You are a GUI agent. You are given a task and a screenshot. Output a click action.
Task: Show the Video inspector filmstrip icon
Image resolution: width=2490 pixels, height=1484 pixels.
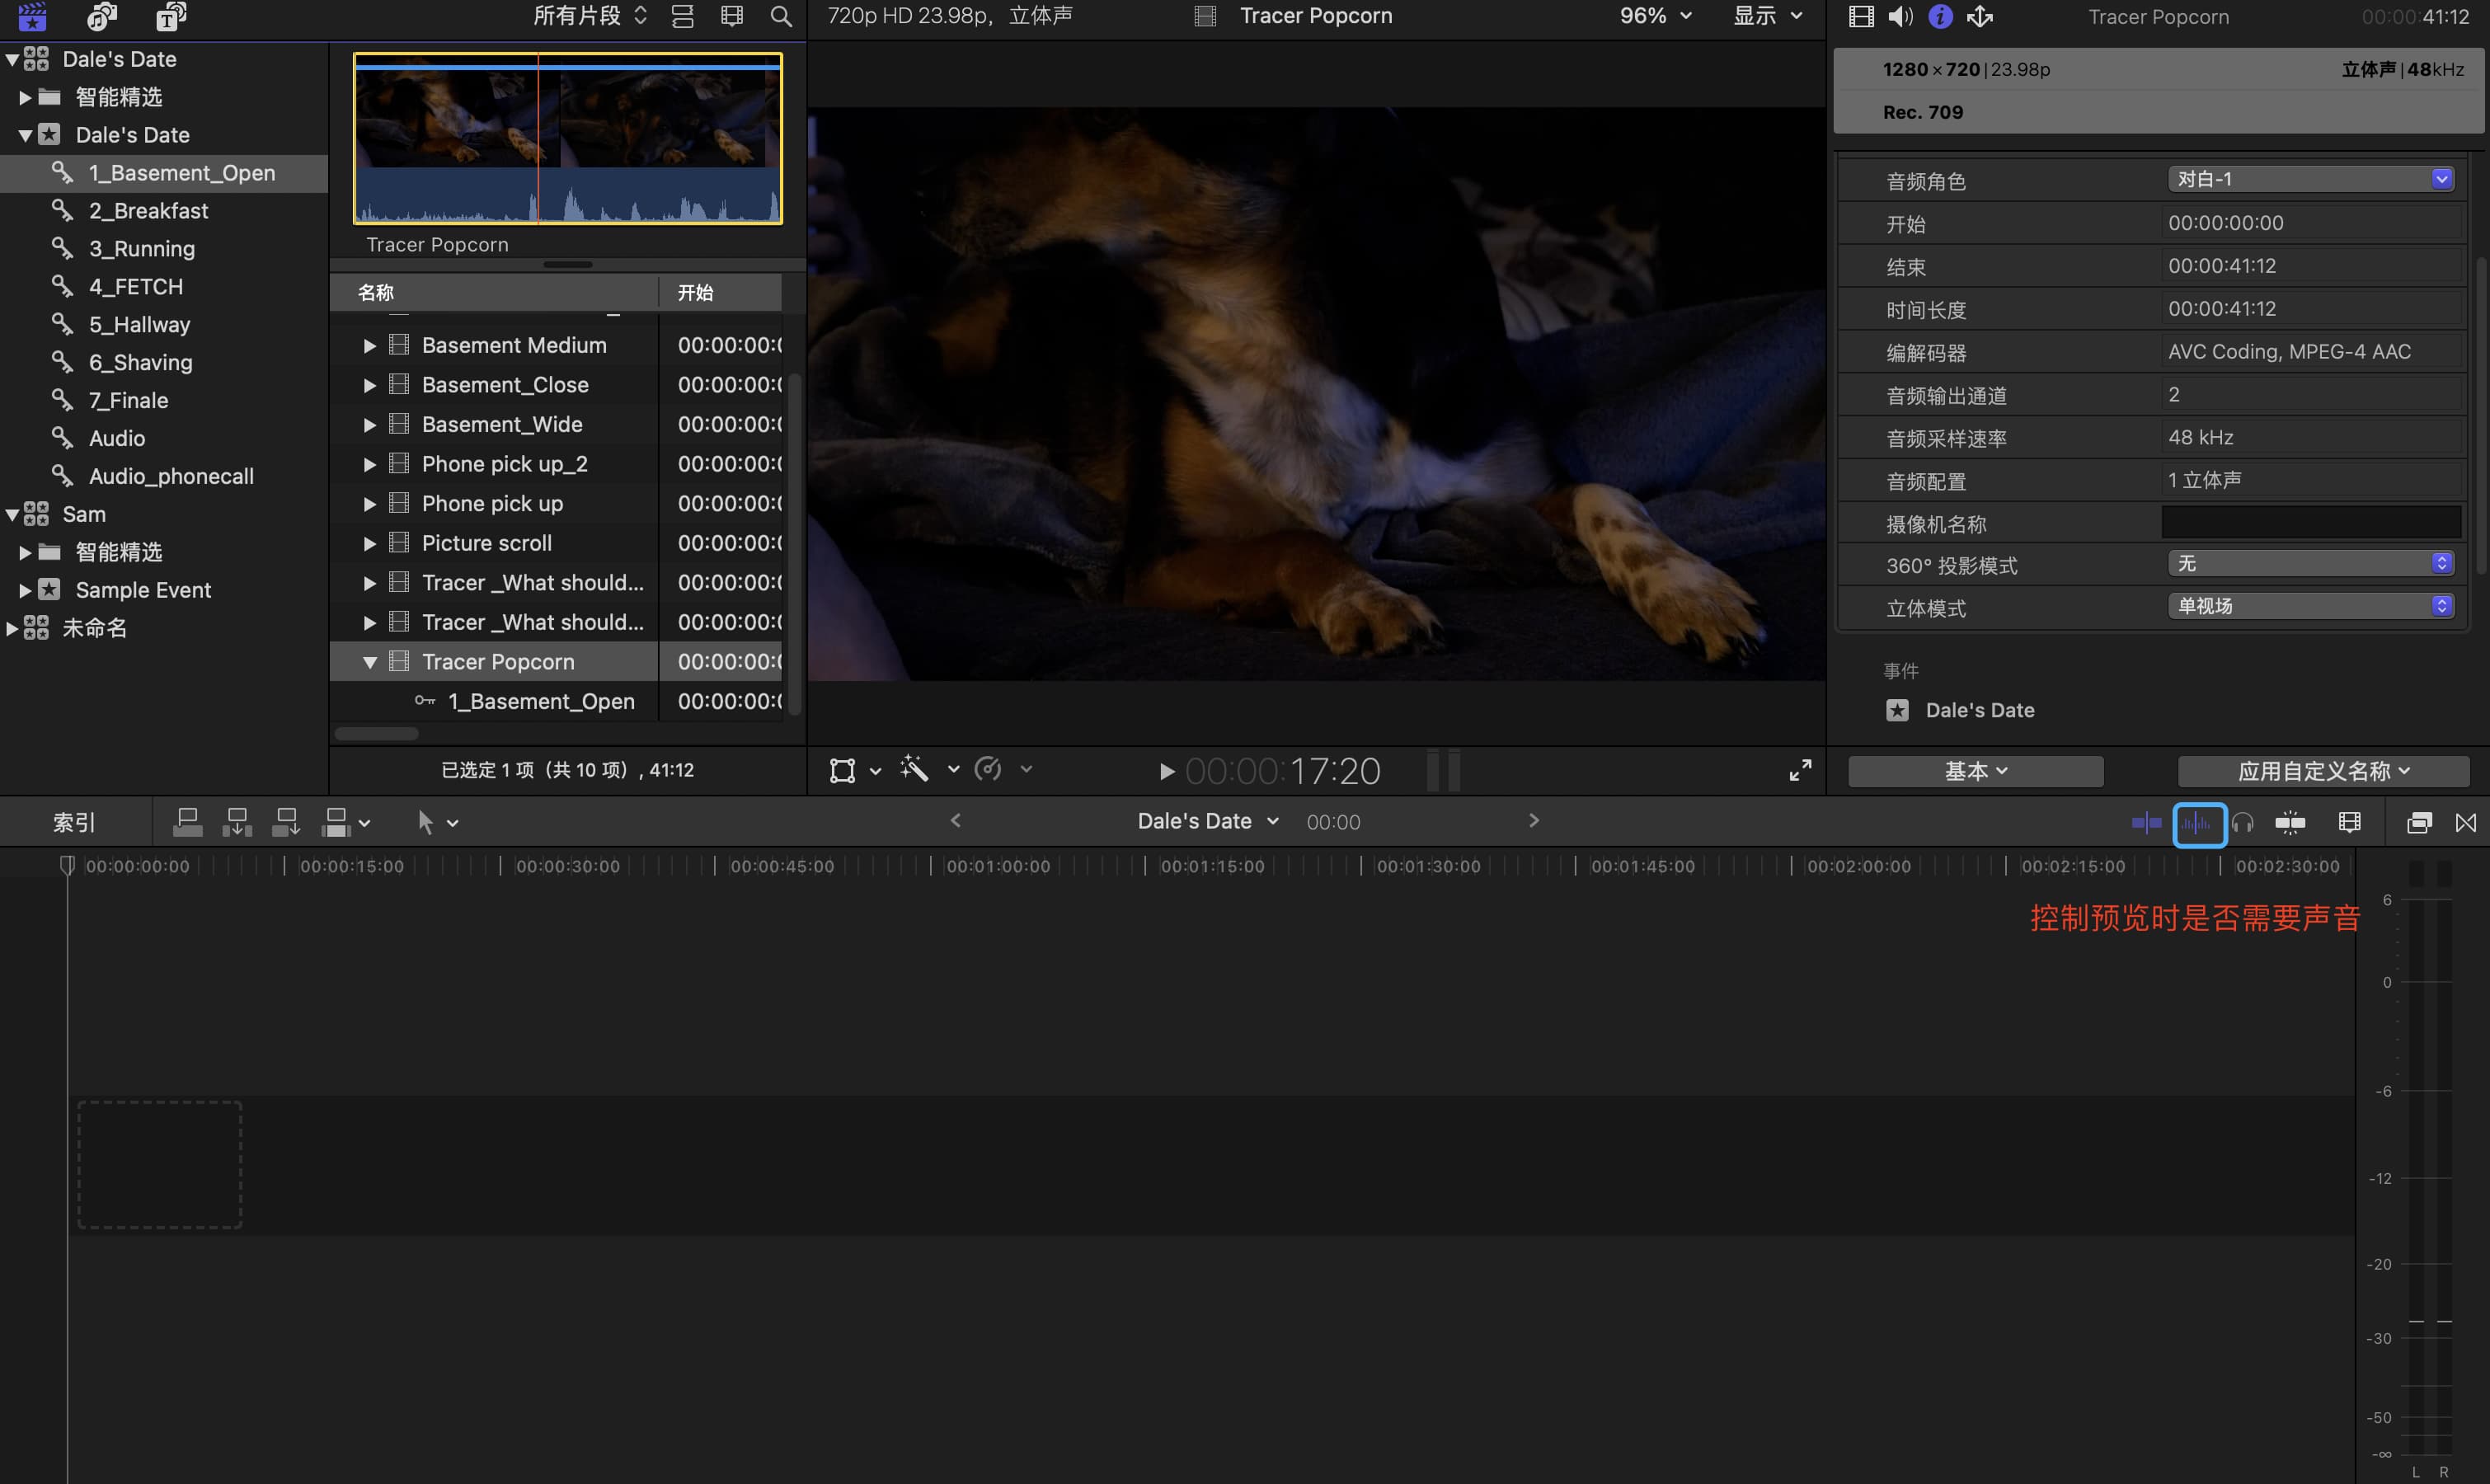coord(1861,16)
